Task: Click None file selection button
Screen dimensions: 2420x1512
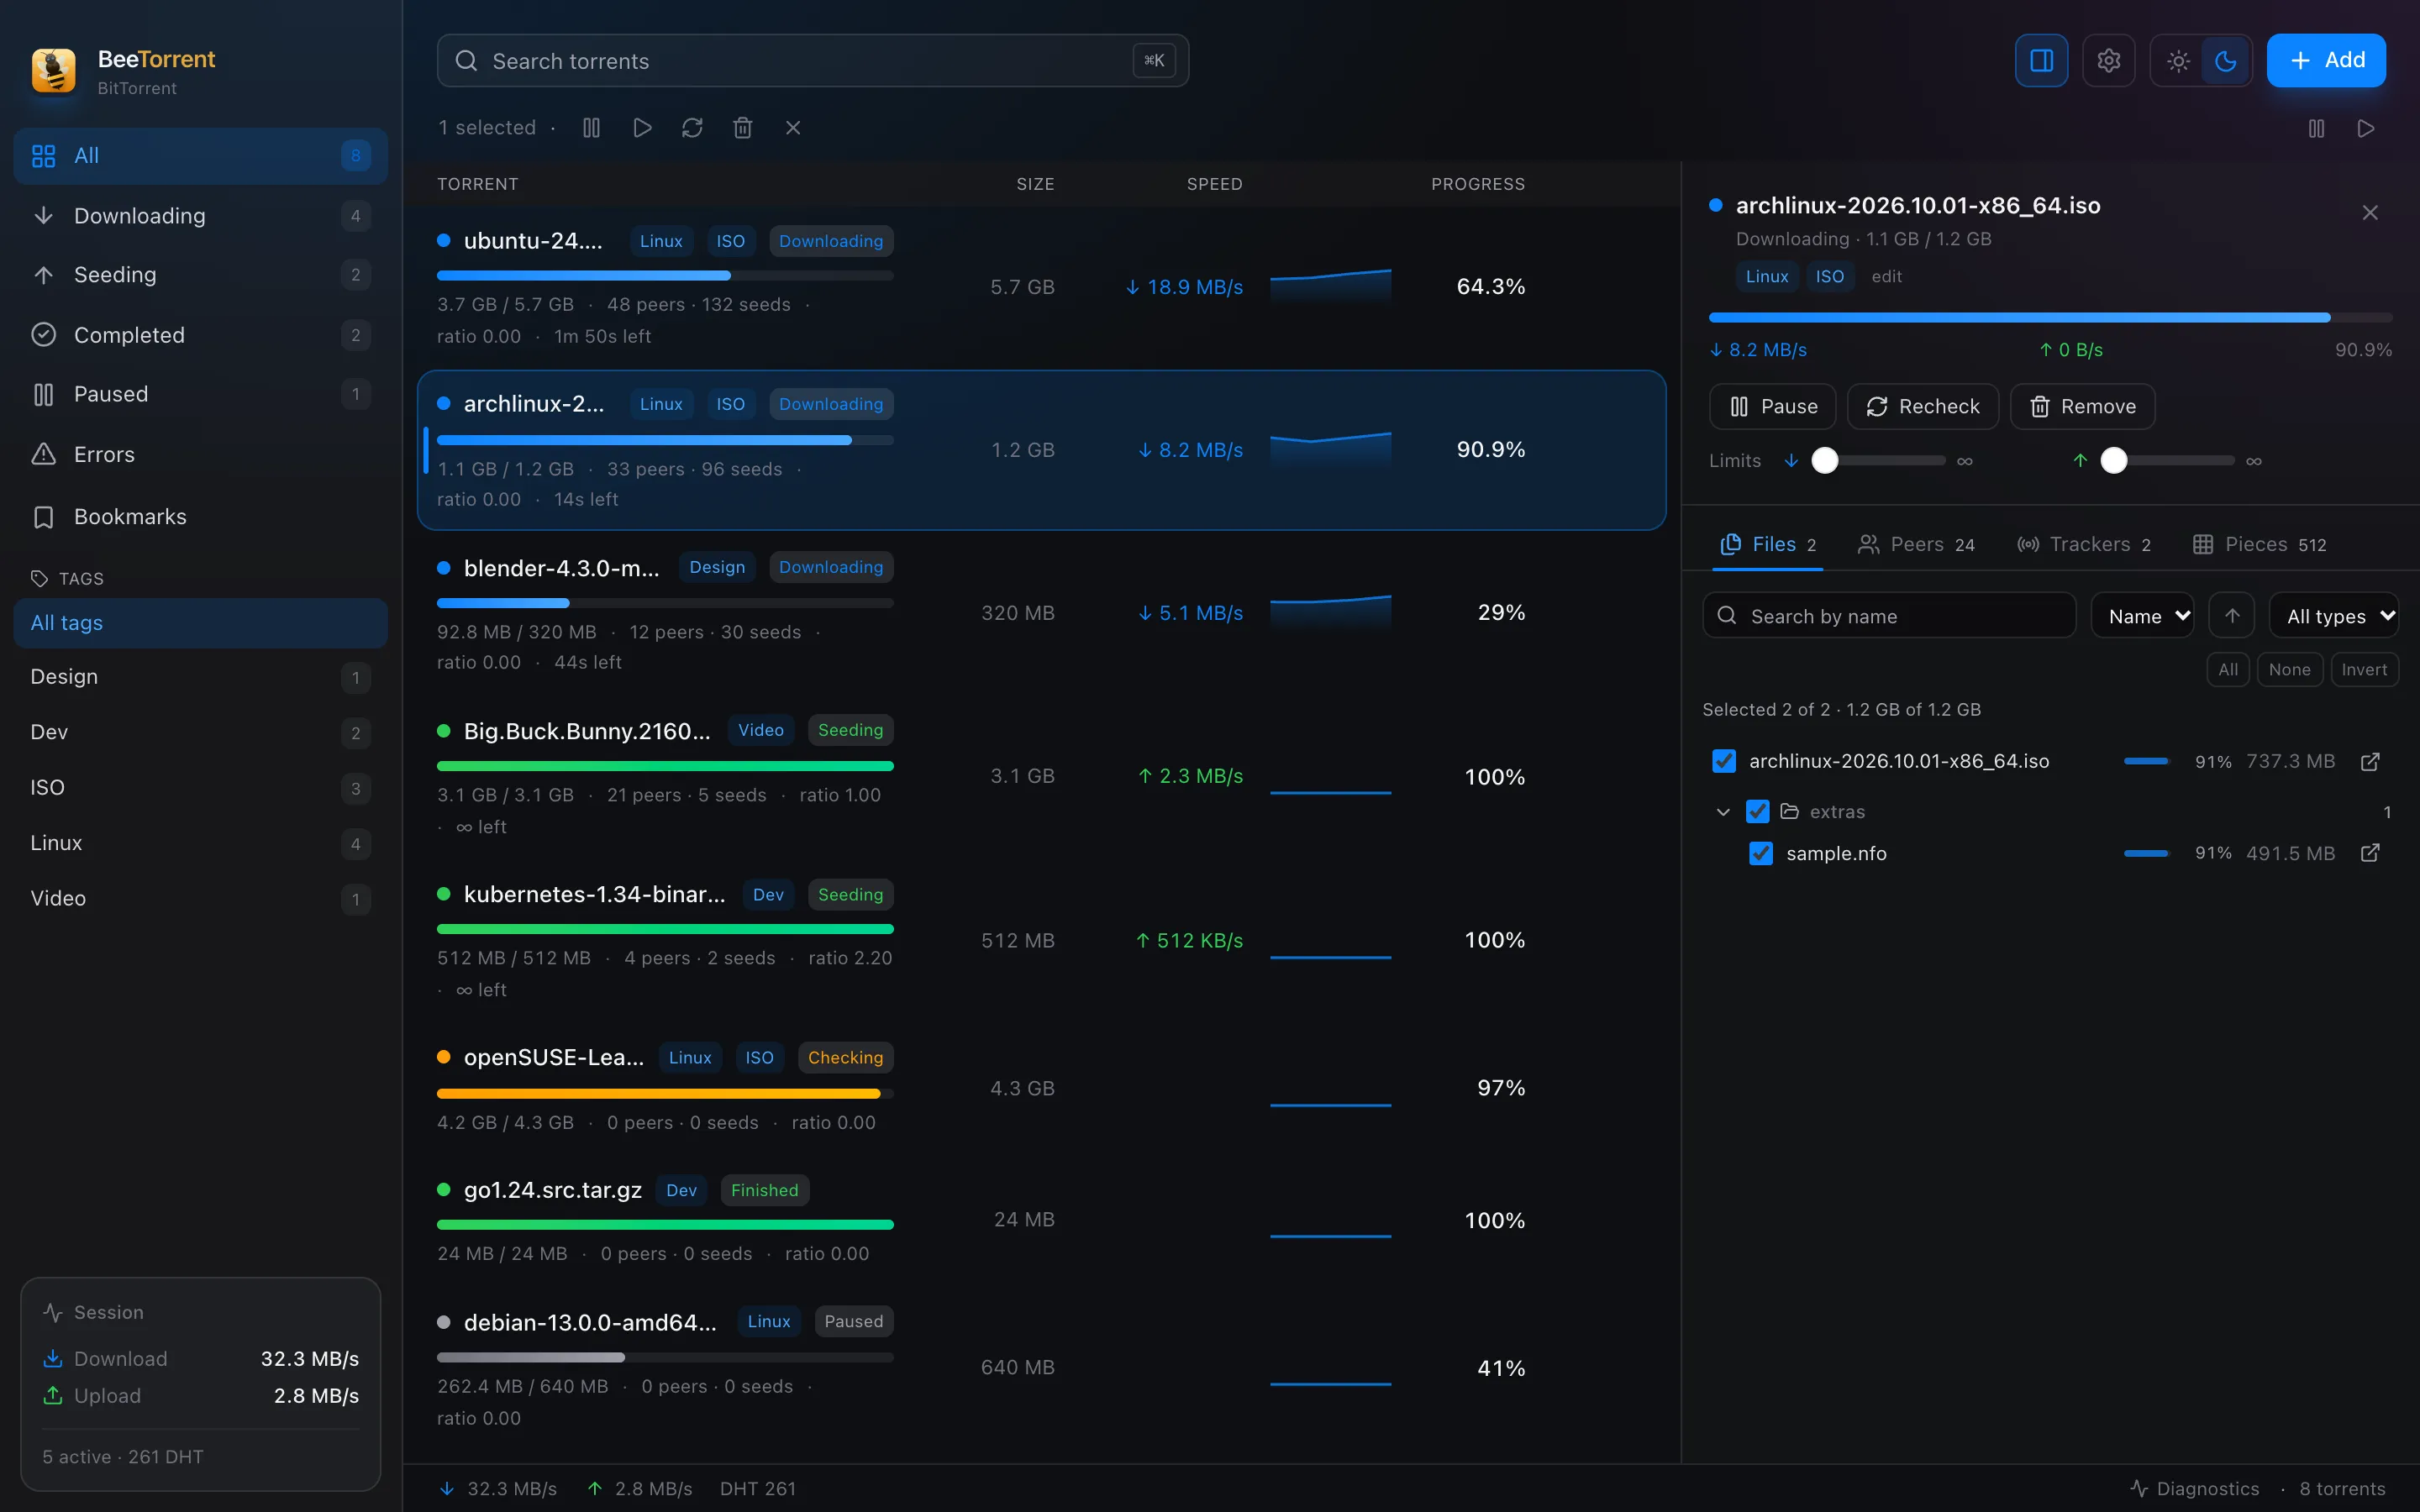Action: click(2289, 670)
